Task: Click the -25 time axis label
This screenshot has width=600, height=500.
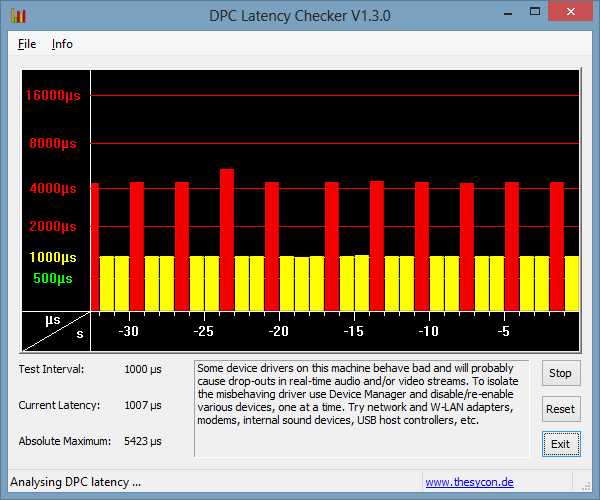Action: click(204, 331)
